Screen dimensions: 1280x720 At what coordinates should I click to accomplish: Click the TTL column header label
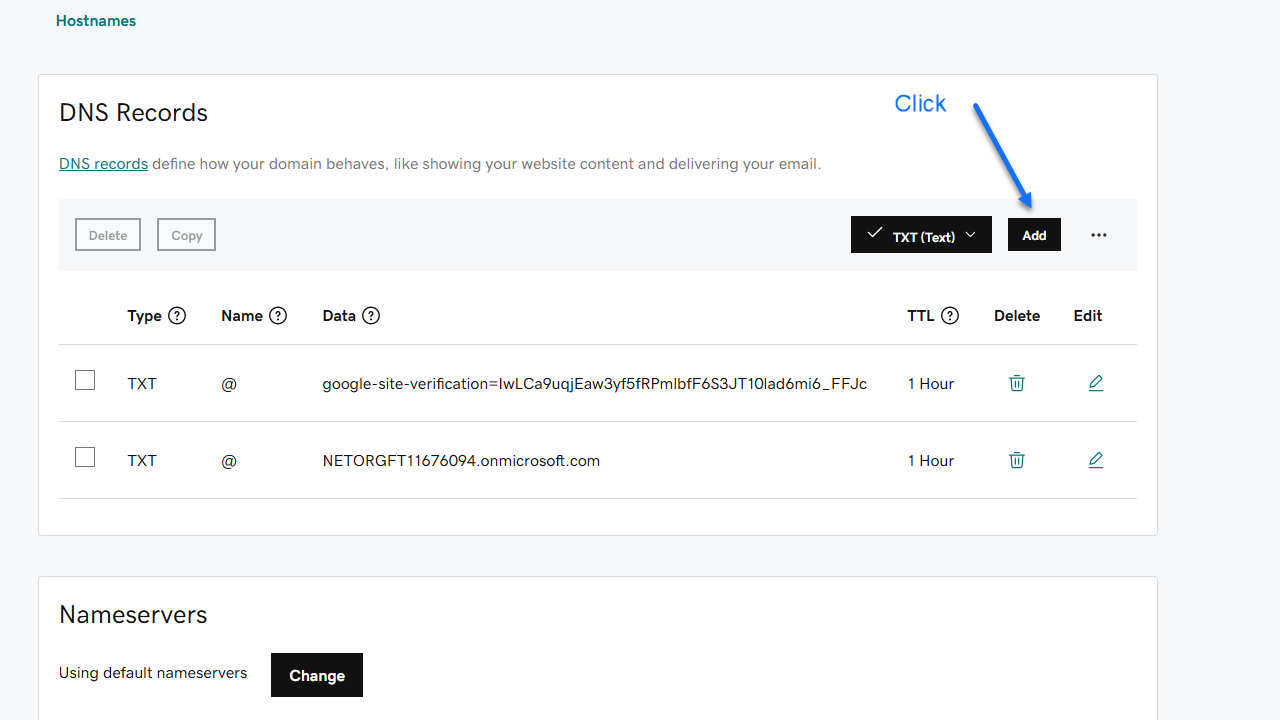click(x=921, y=316)
